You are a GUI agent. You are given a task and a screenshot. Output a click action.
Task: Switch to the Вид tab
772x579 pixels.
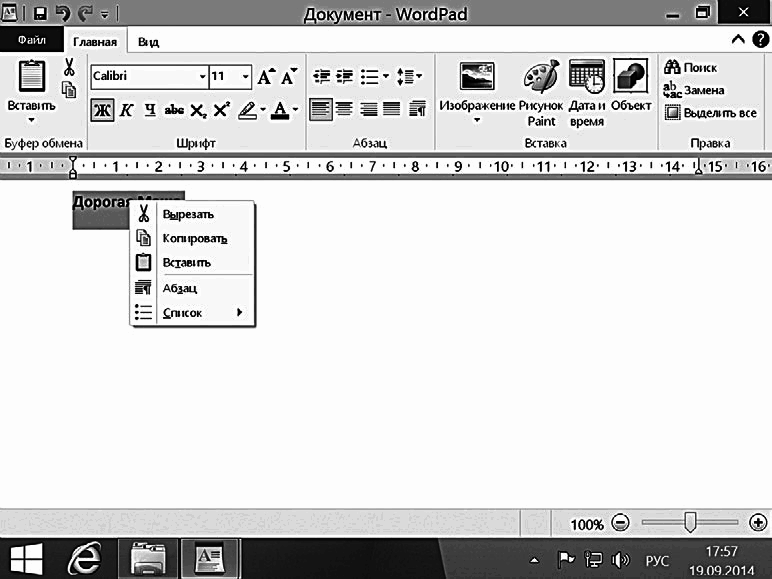click(x=148, y=42)
